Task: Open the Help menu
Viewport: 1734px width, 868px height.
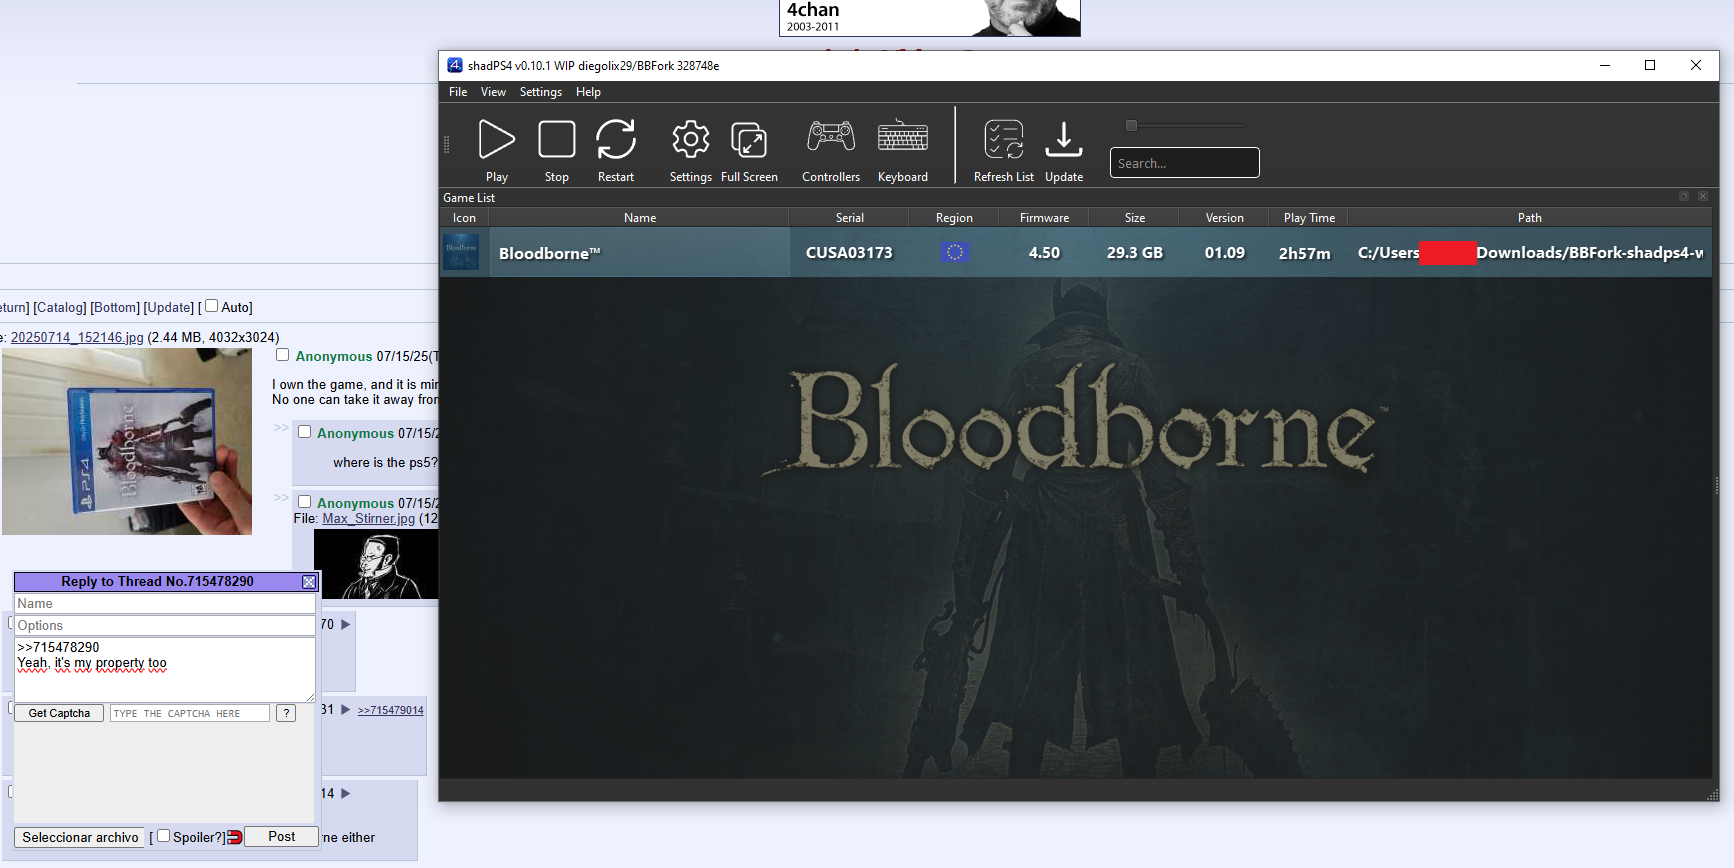Action: click(x=588, y=92)
